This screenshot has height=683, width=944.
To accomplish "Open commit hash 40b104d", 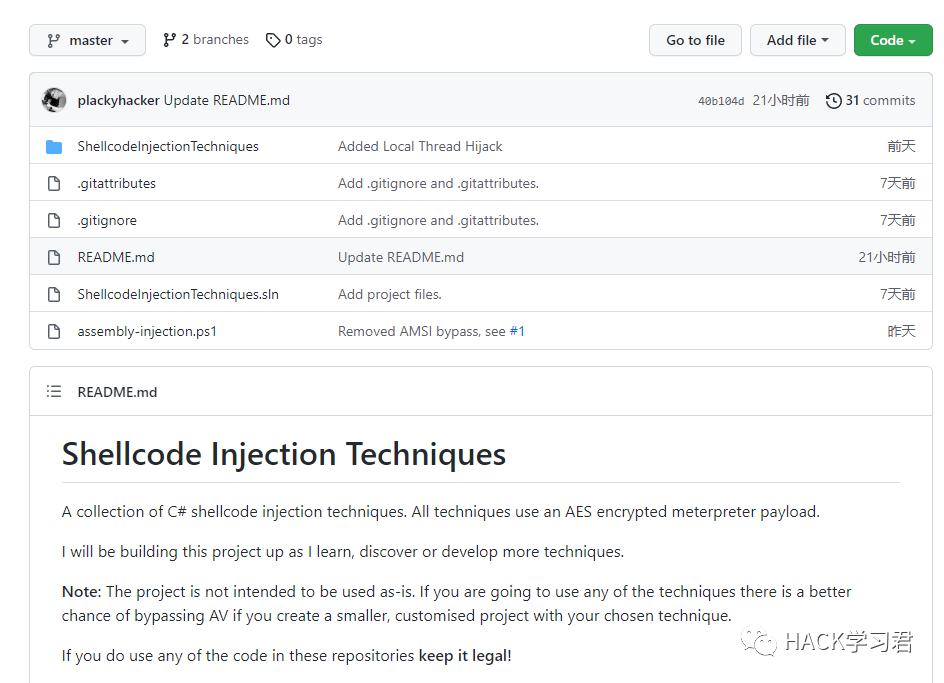I will coord(720,101).
